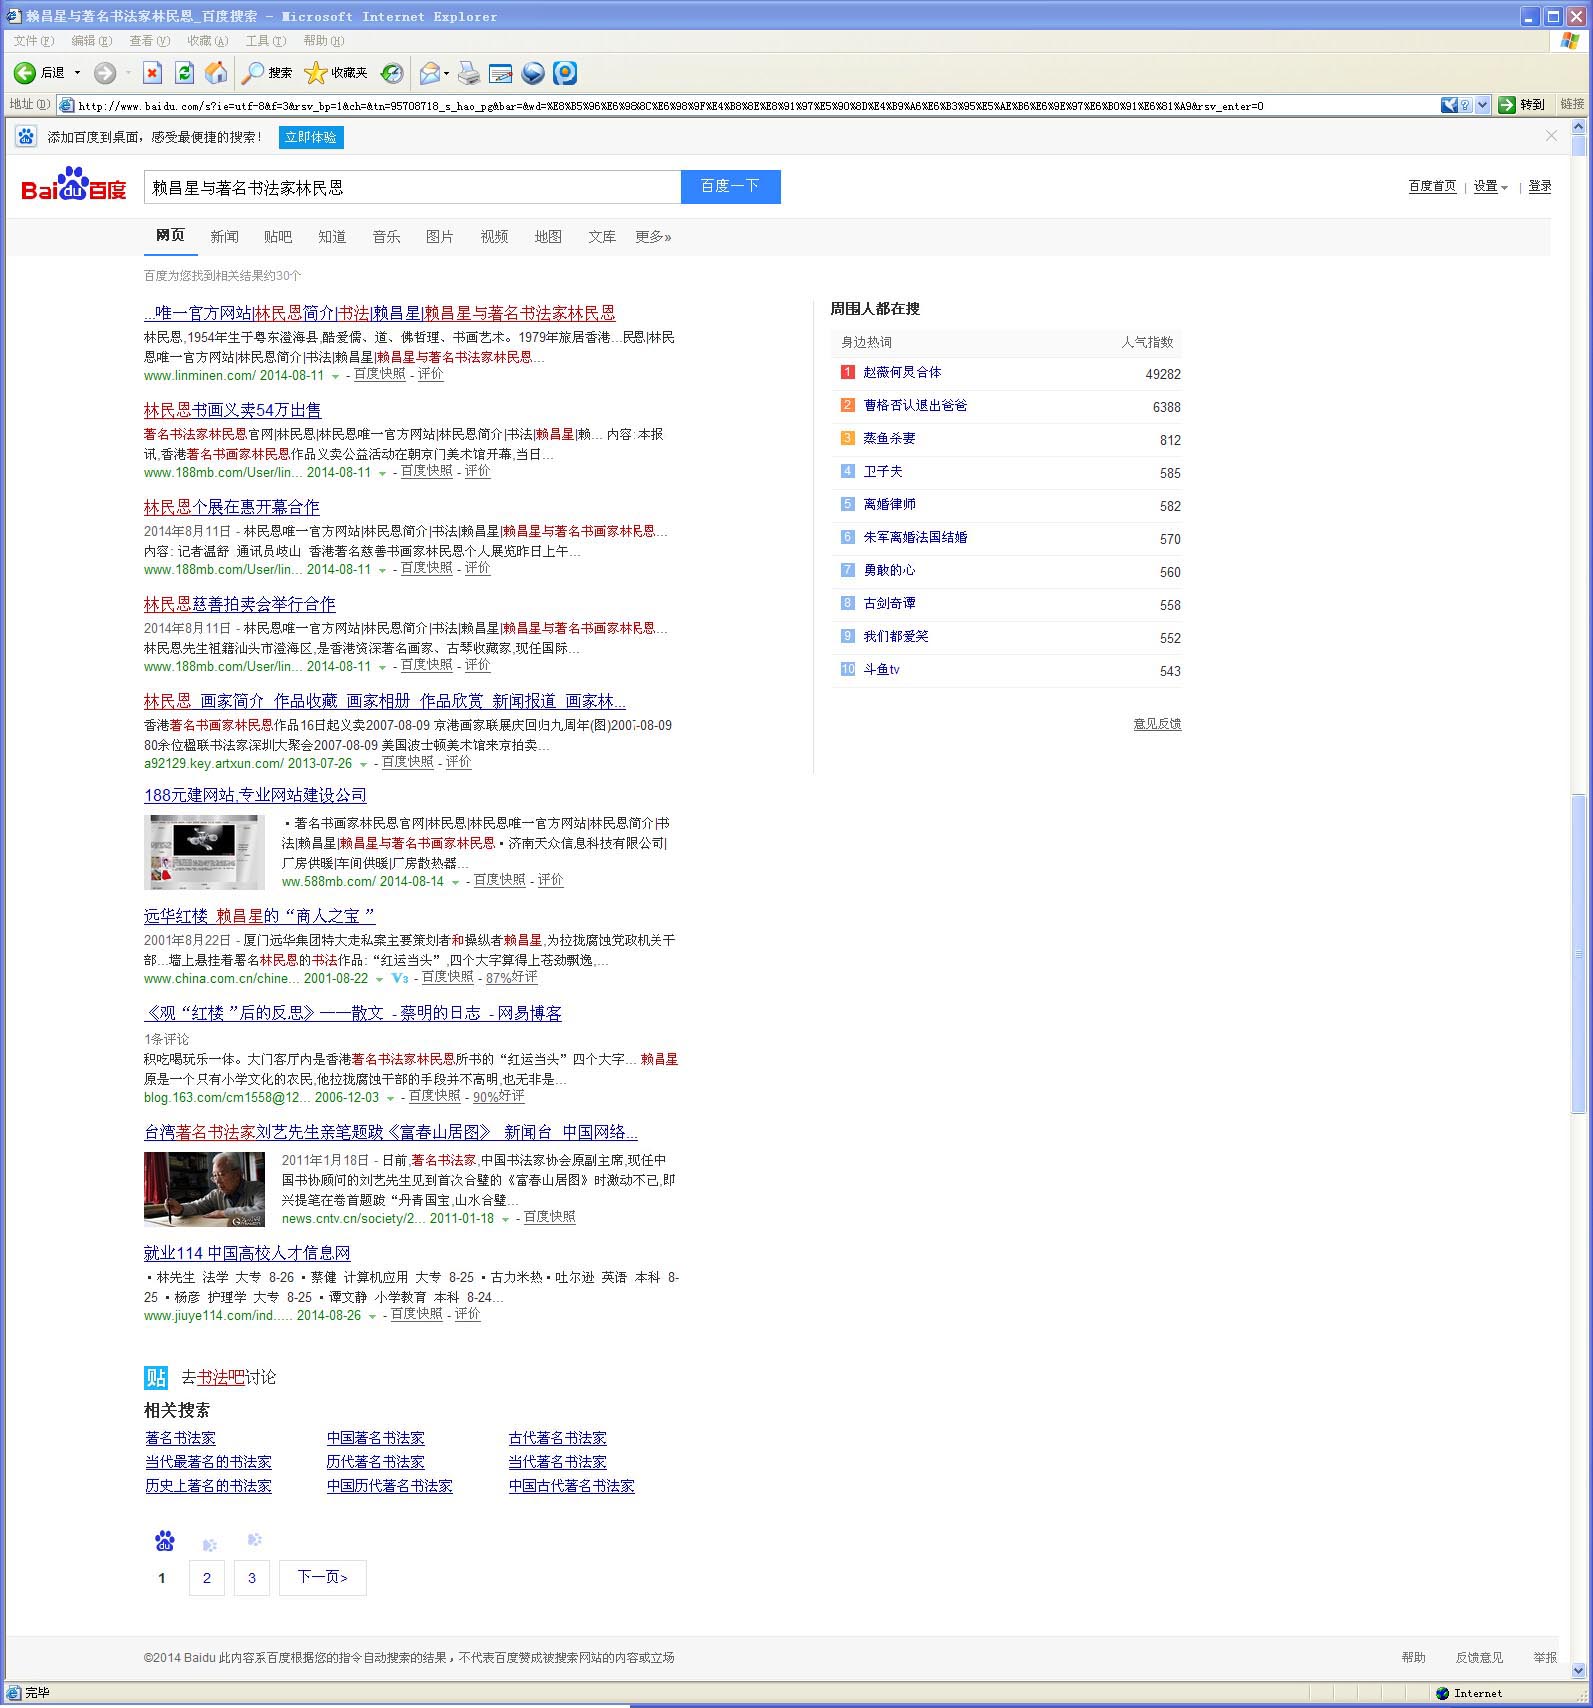1593x1708 pixels.
Task: Open the 设置 settings dropdown
Action: [1490, 186]
